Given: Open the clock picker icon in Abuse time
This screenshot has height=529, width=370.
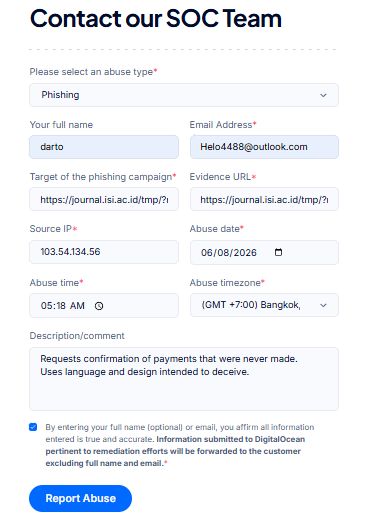Looking at the screenshot, I should (99, 306).
